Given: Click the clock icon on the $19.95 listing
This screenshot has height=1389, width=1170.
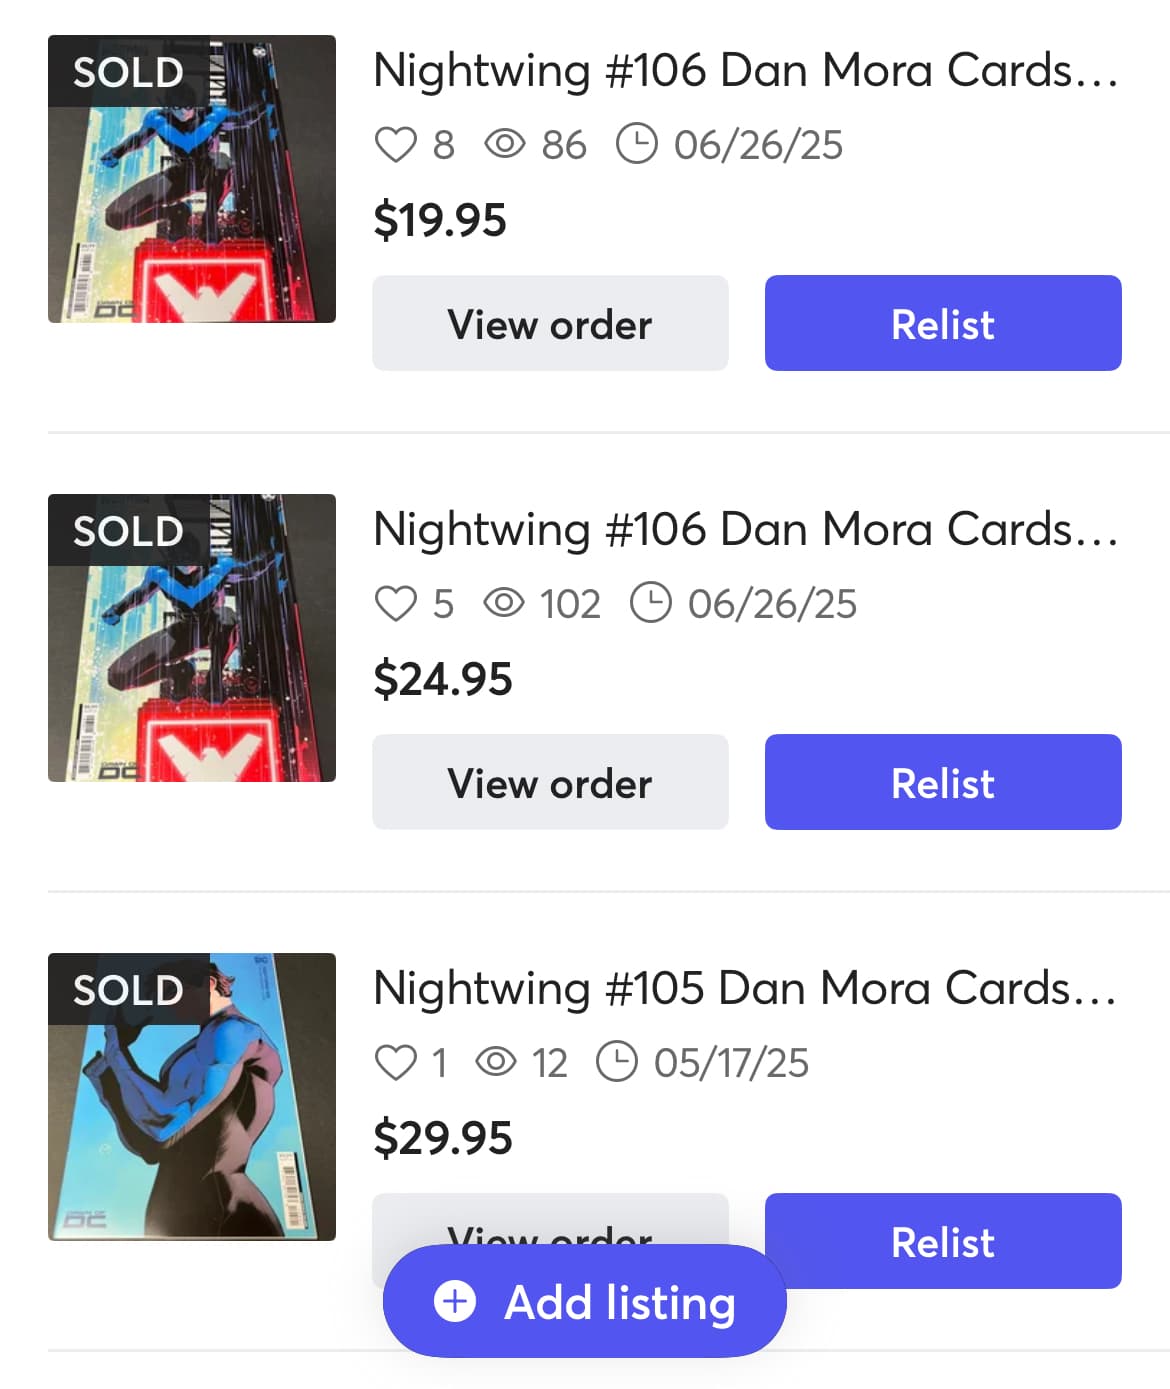Looking at the screenshot, I should tap(637, 144).
